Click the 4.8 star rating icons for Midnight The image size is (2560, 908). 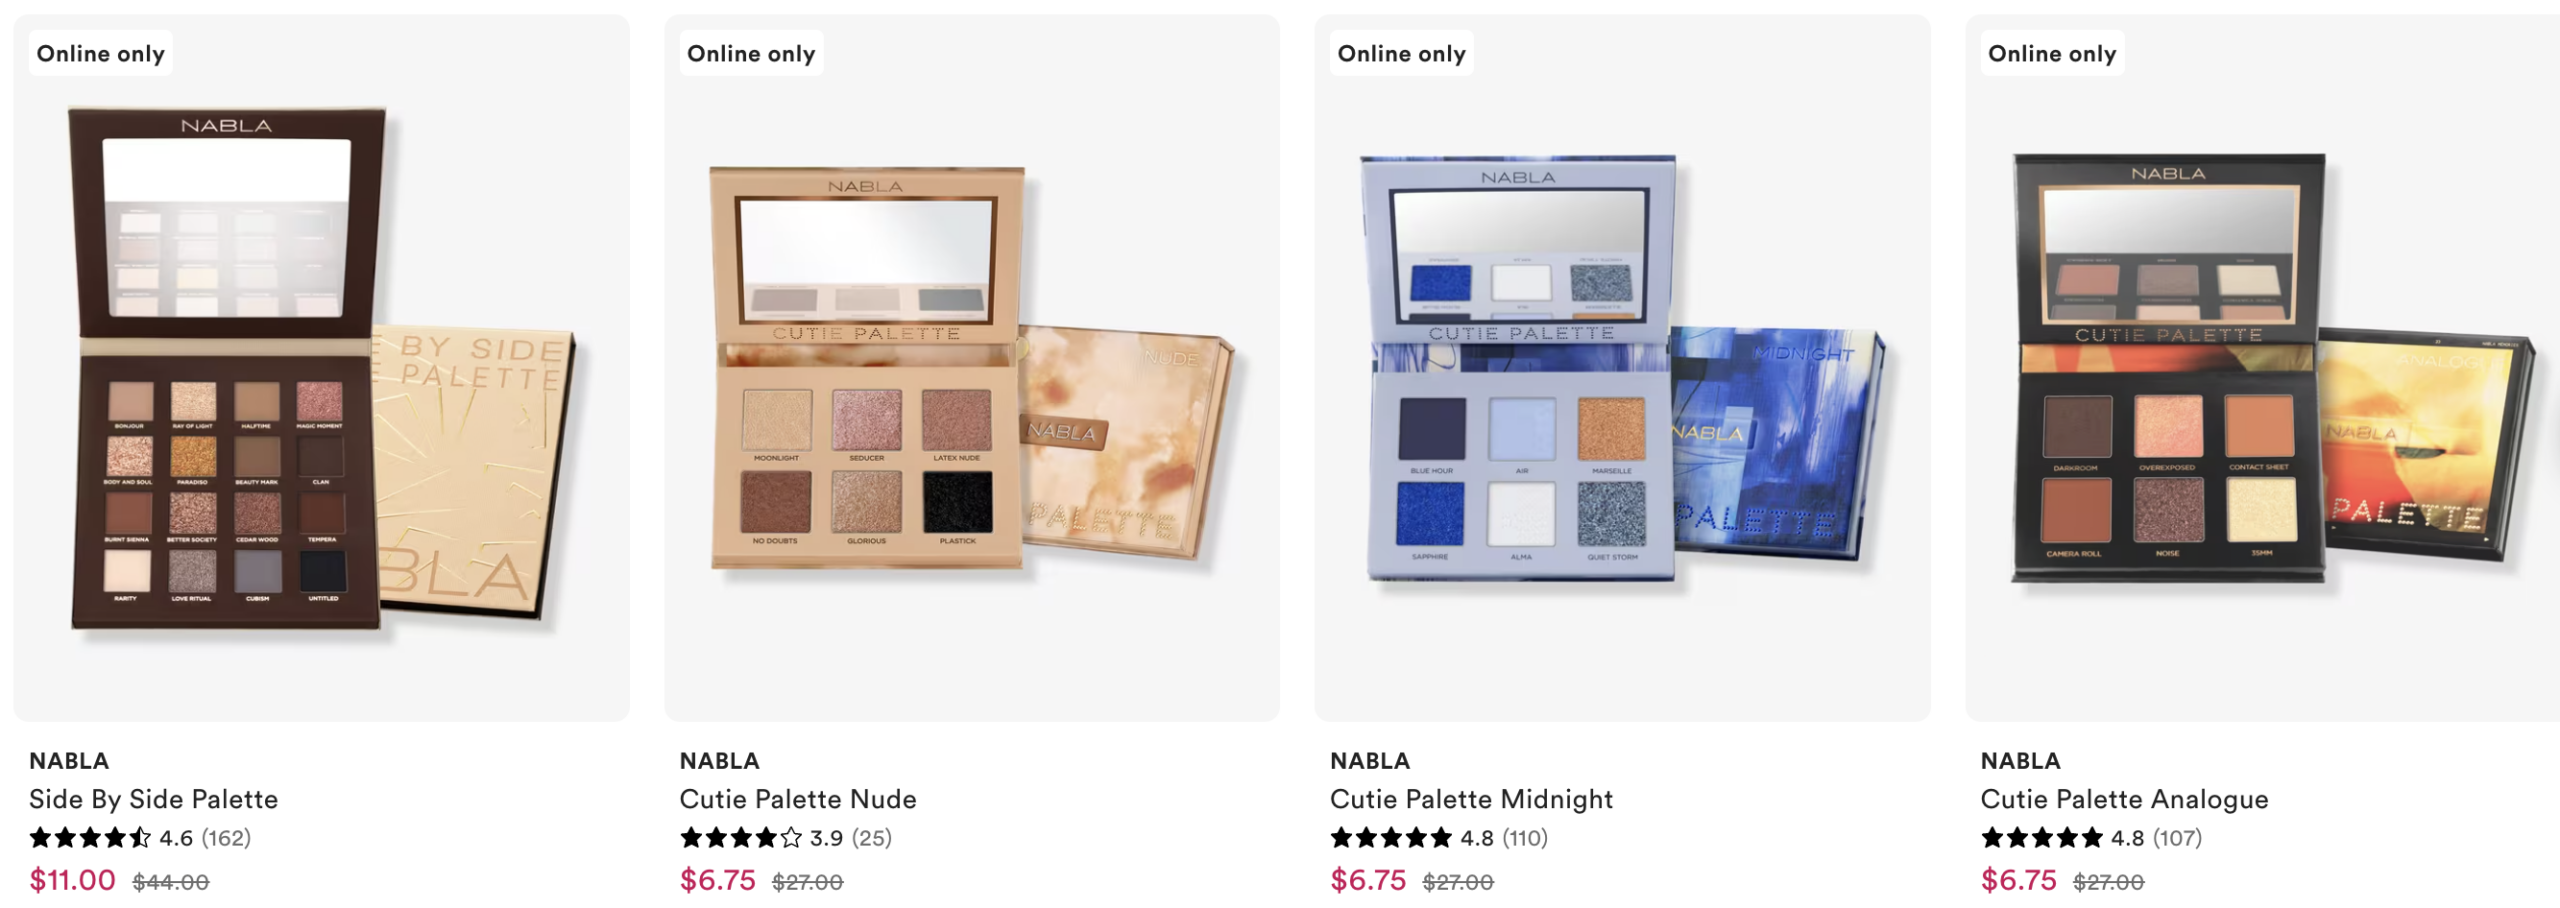coord(1391,837)
